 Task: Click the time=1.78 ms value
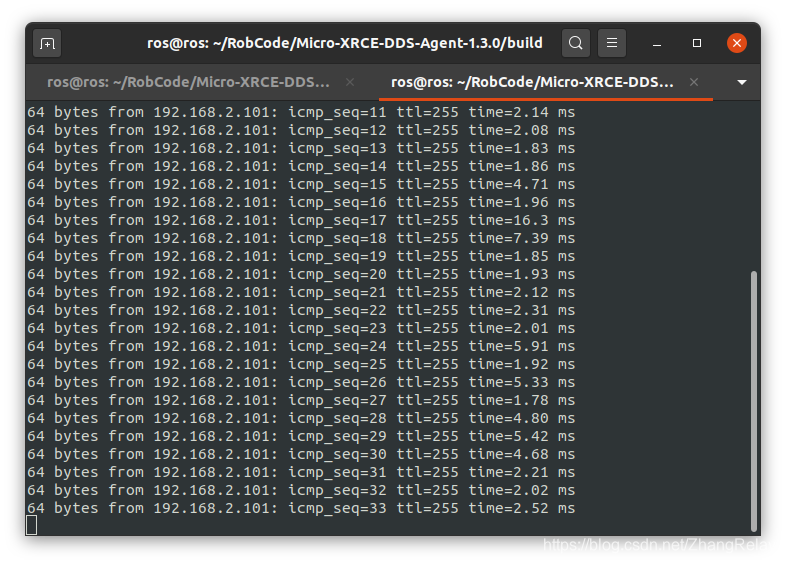[x=522, y=401]
